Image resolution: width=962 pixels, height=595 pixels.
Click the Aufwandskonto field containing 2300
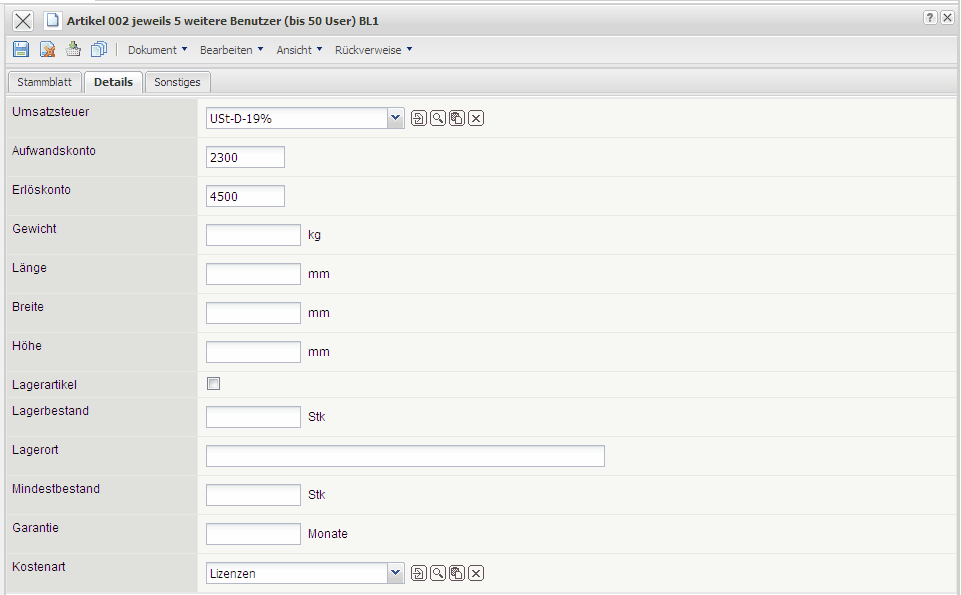pos(245,157)
